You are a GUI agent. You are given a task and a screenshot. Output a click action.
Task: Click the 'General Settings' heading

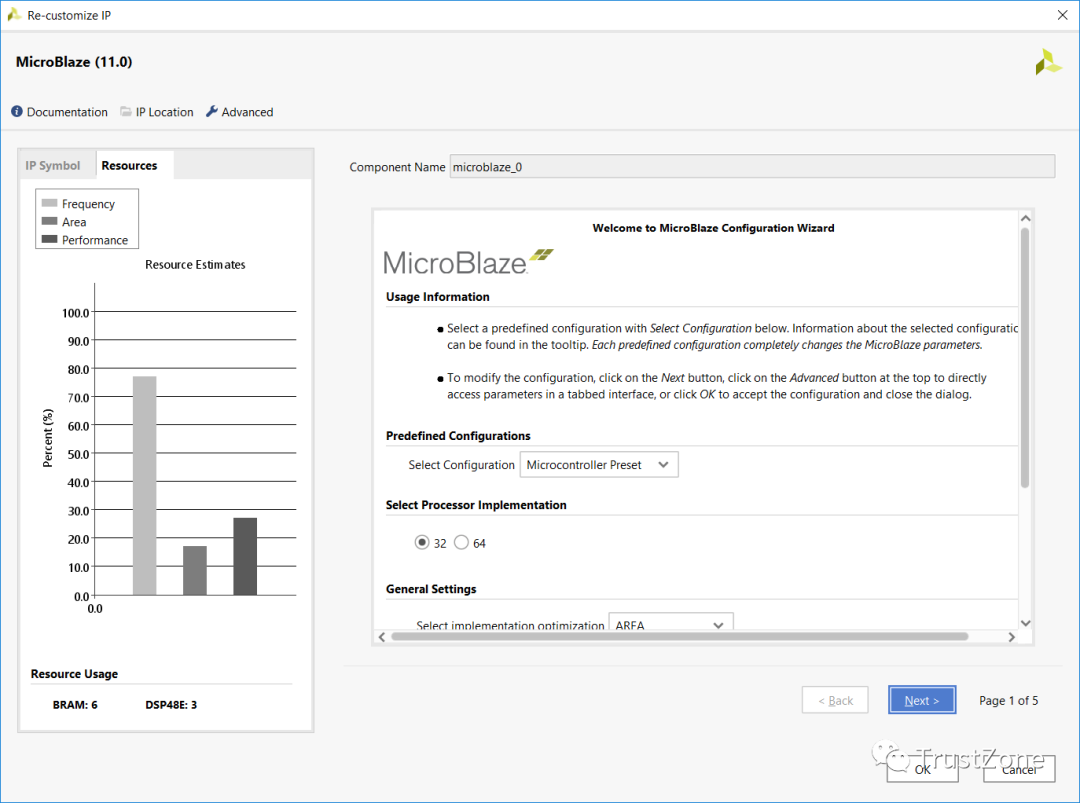[x=431, y=589]
